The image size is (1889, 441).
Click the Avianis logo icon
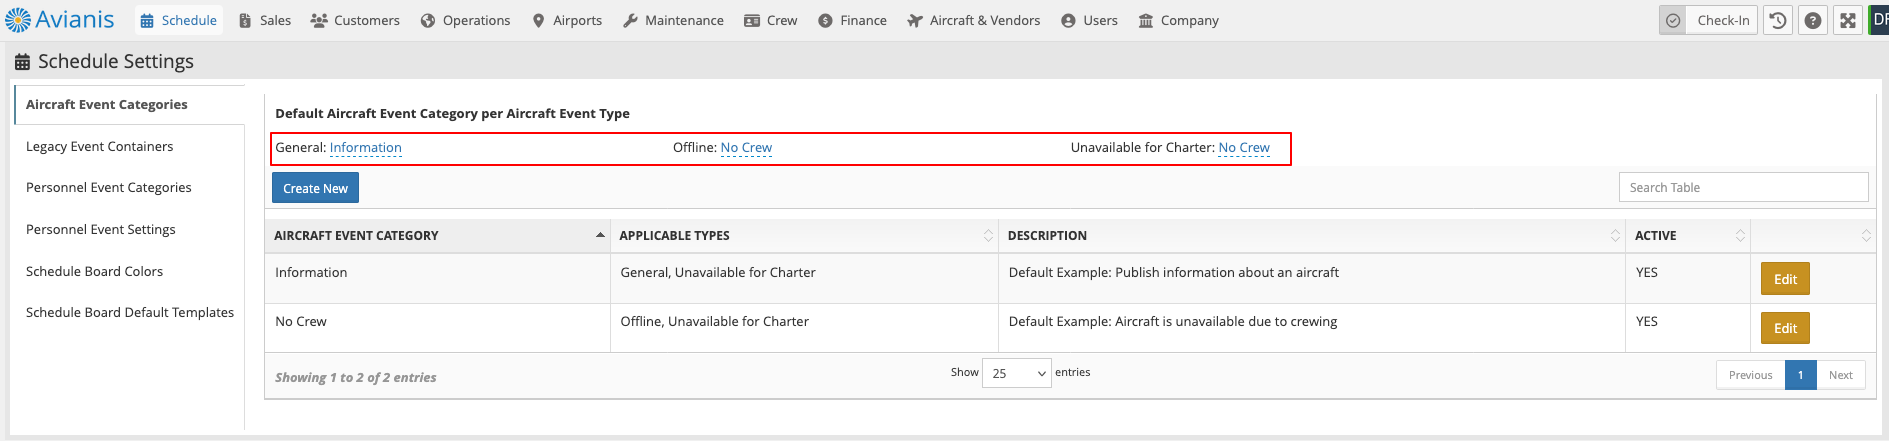18,20
